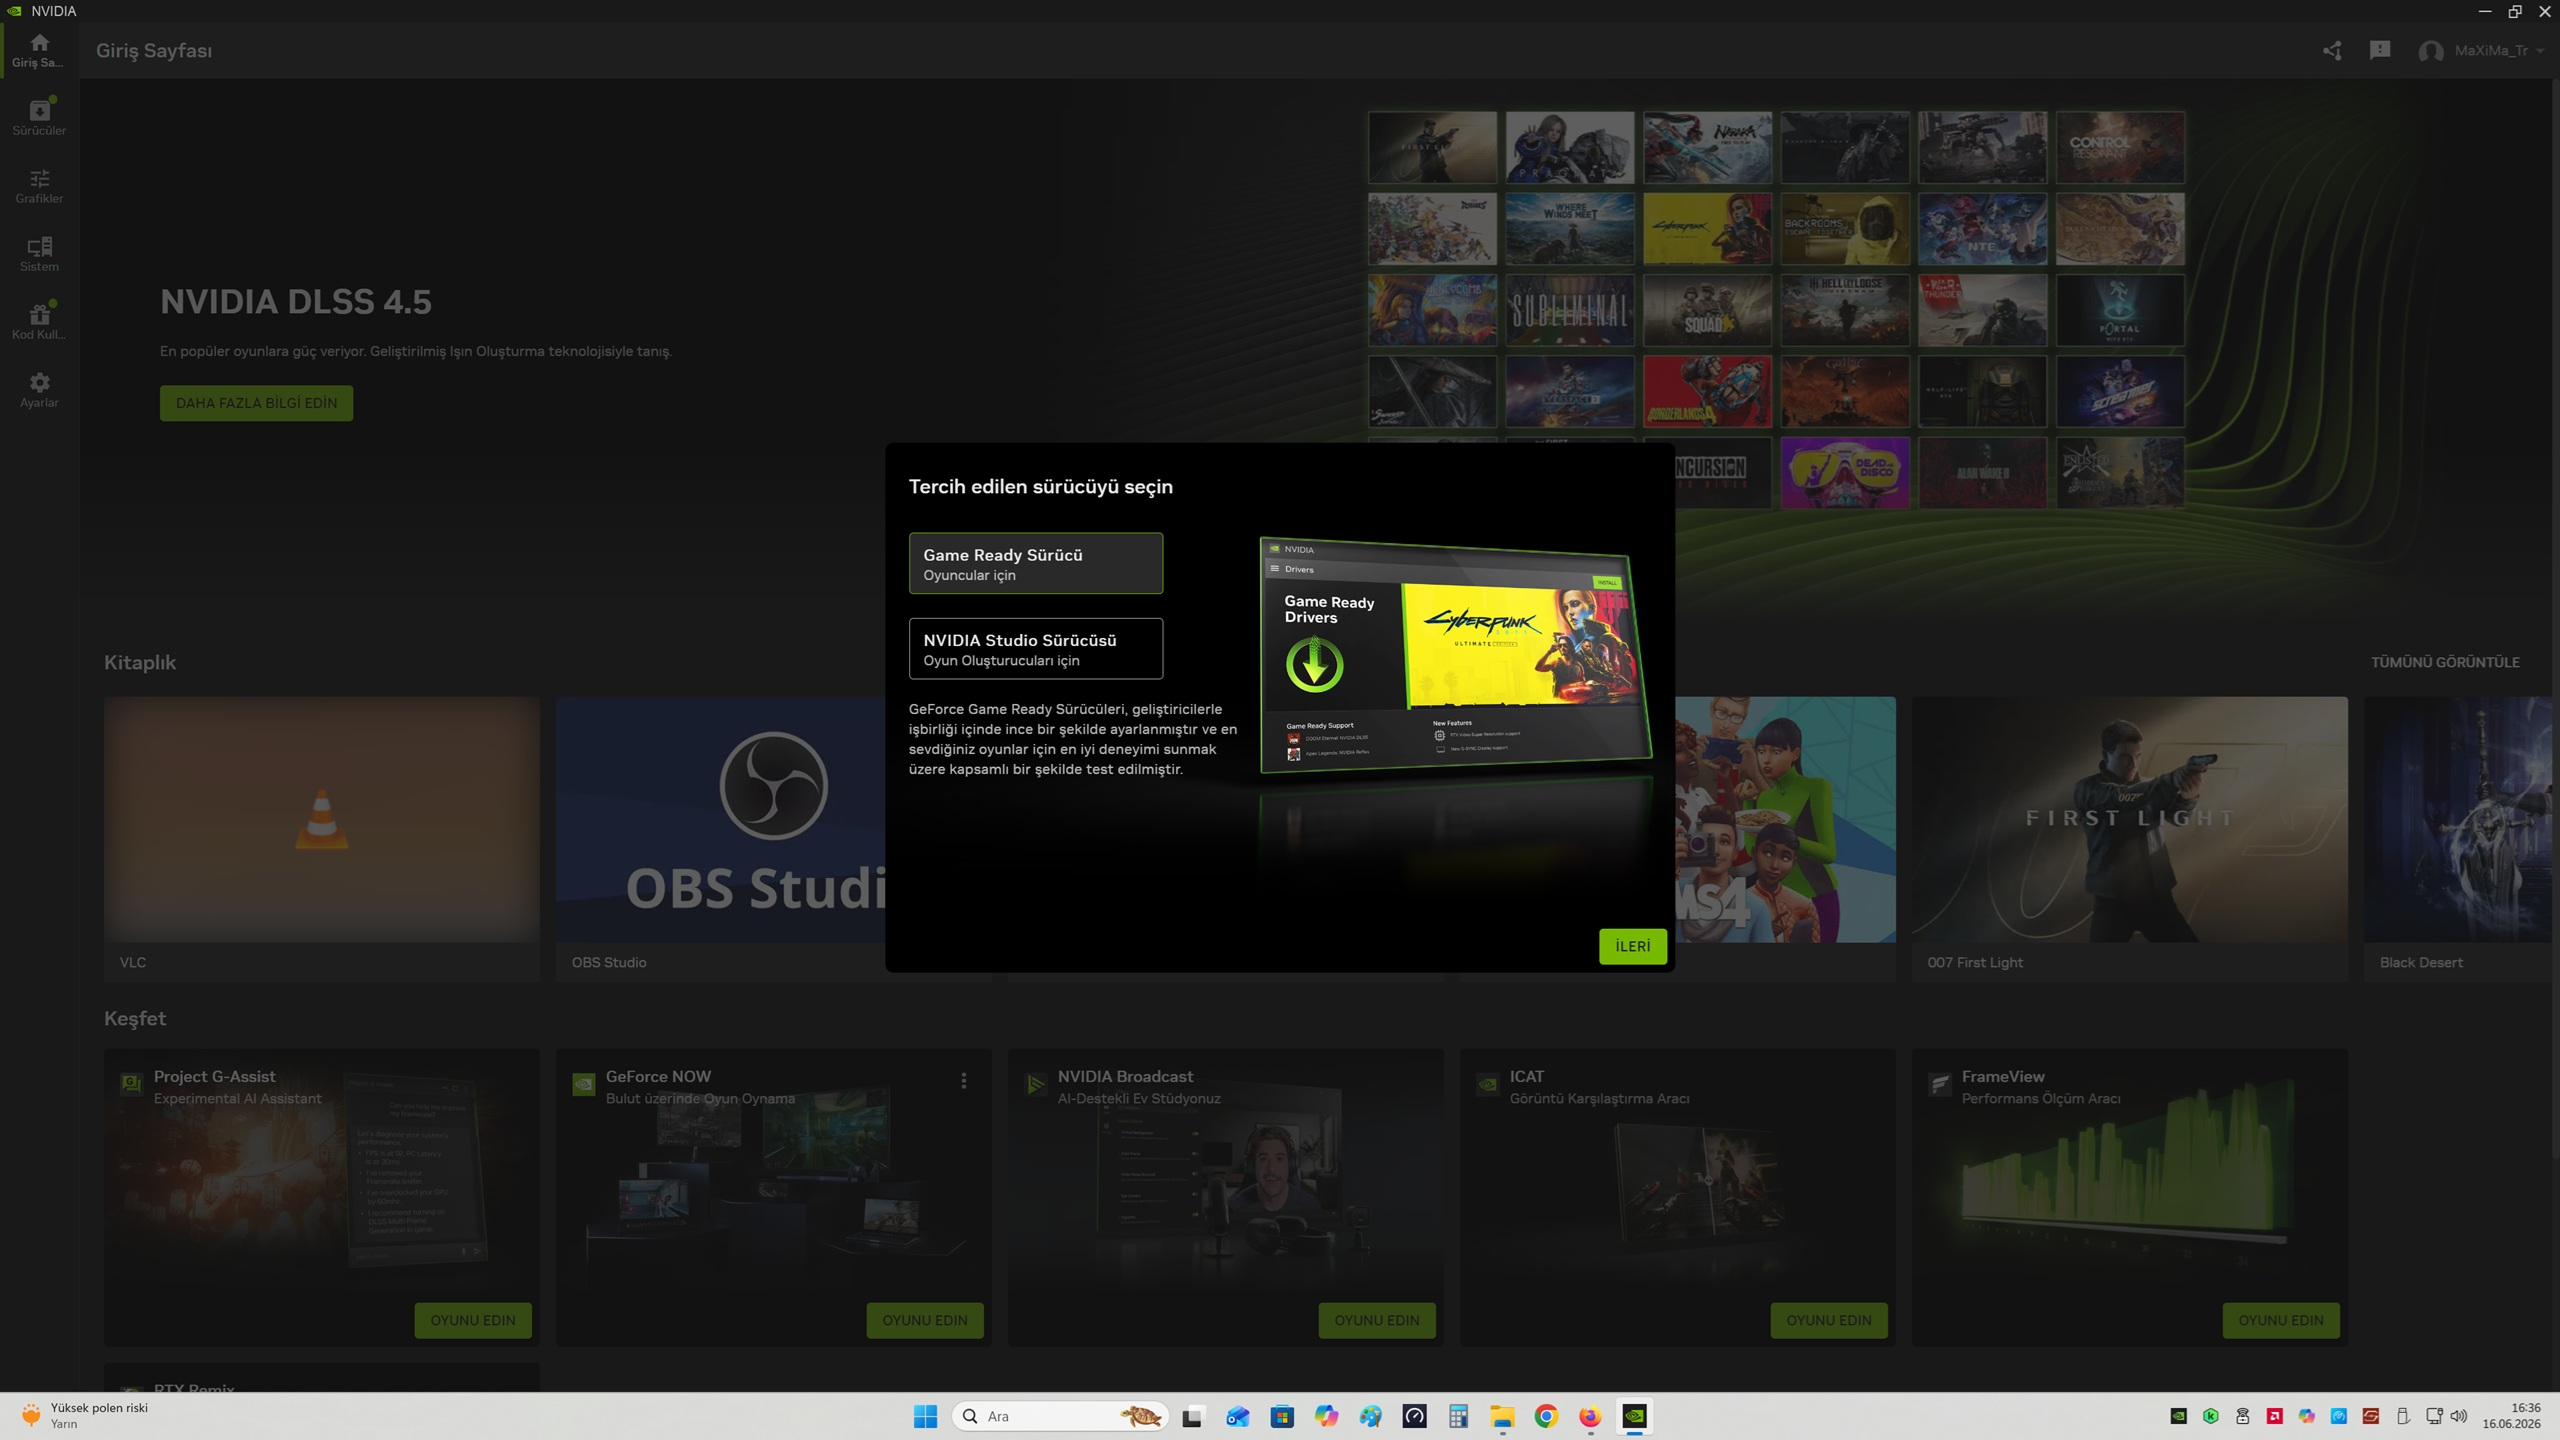2560x1440 pixels.
Task: Click Dead as Disco game thumbnail
Action: coord(1845,473)
